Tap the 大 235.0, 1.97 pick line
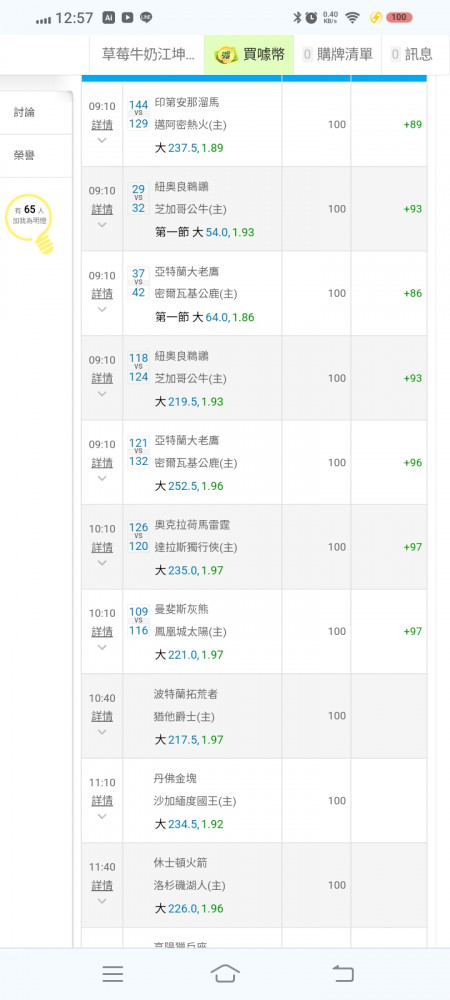Image resolution: width=450 pixels, height=1000 pixels. pos(189,570)
